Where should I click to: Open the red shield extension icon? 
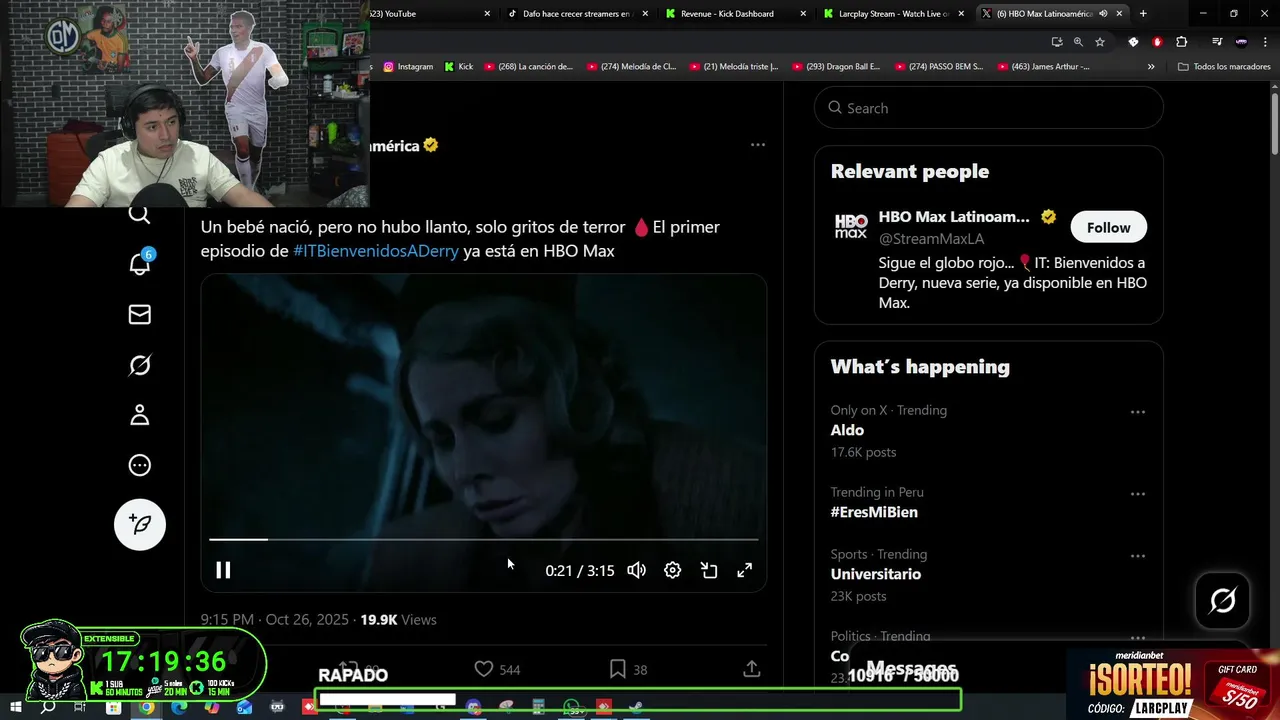click(1157, 42)
